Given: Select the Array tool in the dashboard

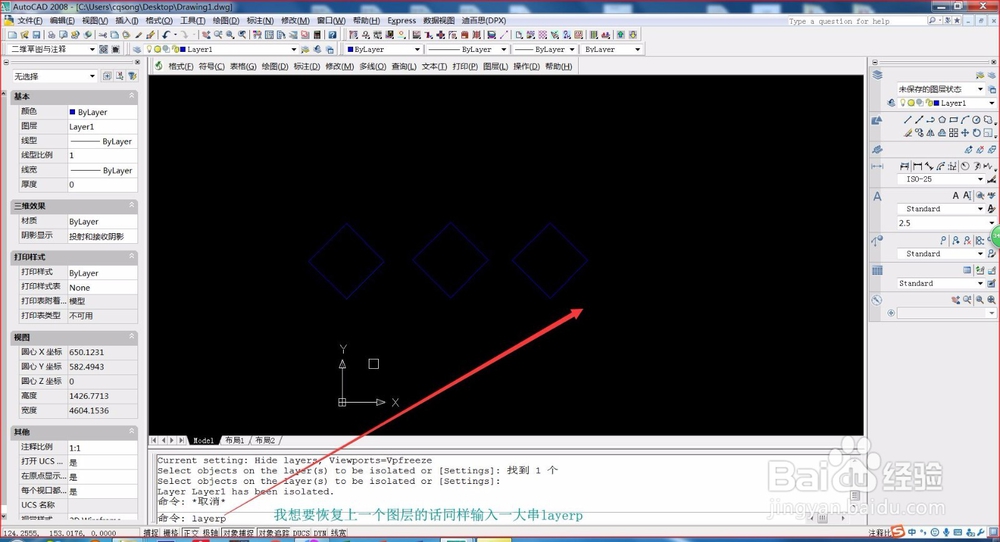Looking at the screenshot, I should click(953, 133).
